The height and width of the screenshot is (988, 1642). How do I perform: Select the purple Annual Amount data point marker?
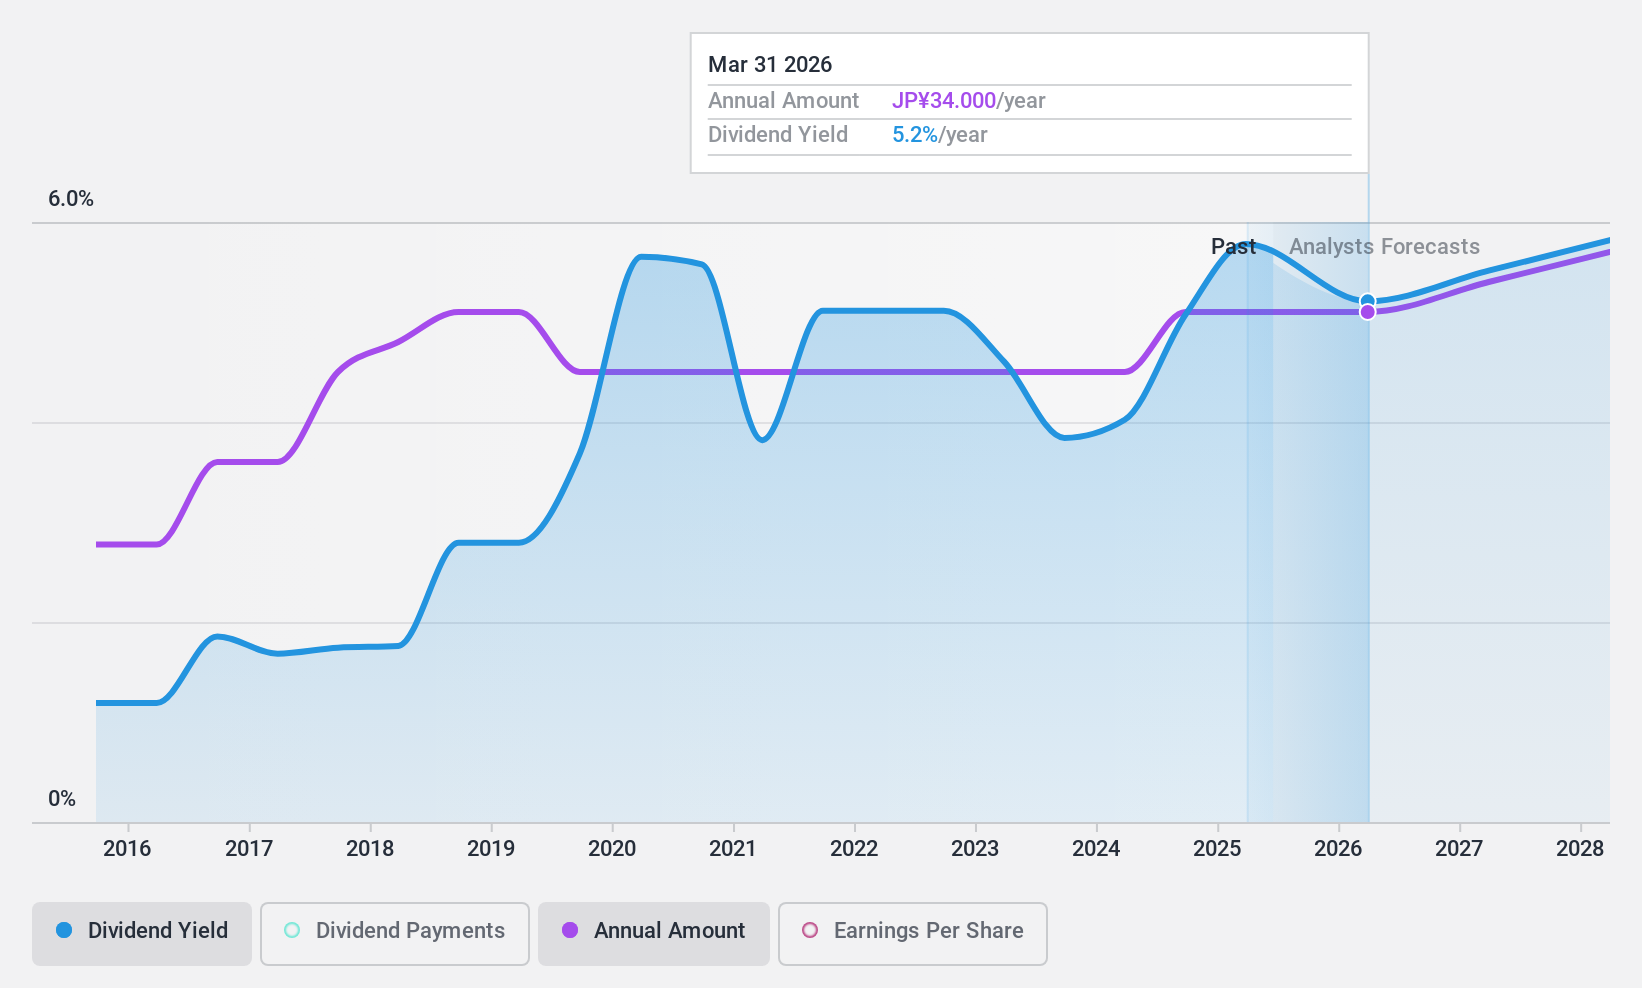pyautogui.click(x=1368, y=312)
